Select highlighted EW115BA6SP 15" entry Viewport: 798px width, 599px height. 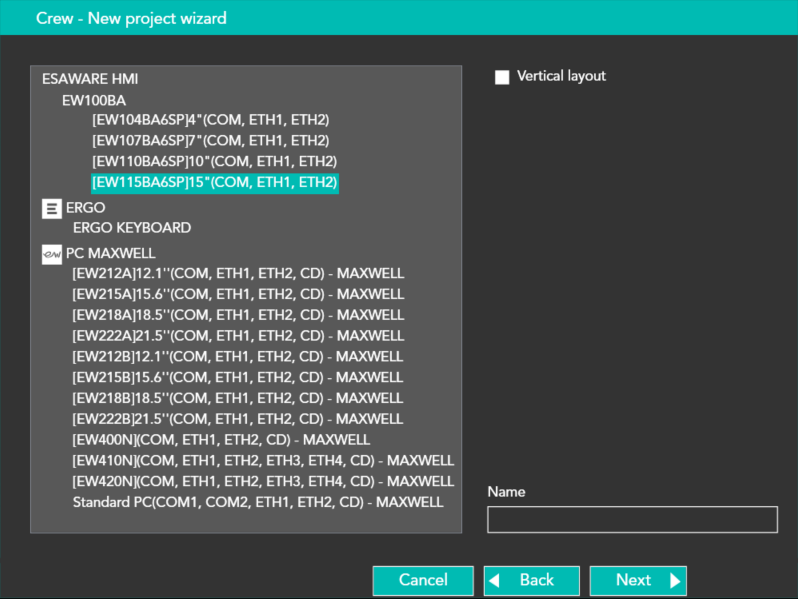tap(214, 182)
